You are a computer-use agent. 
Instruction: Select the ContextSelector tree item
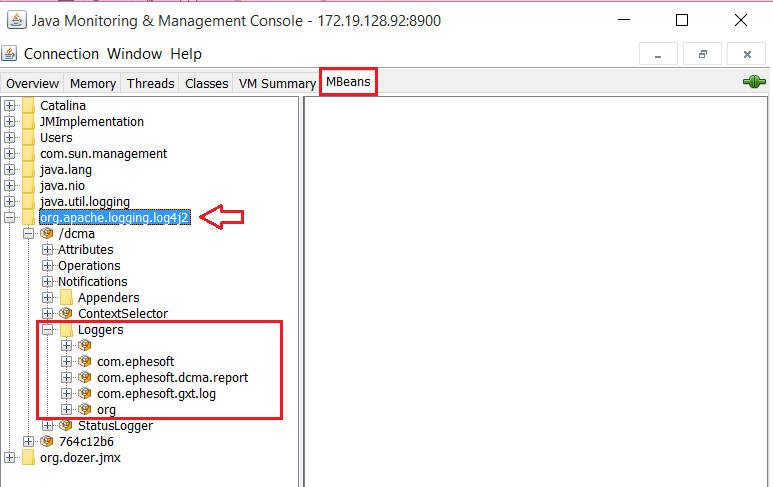(123, 313)
